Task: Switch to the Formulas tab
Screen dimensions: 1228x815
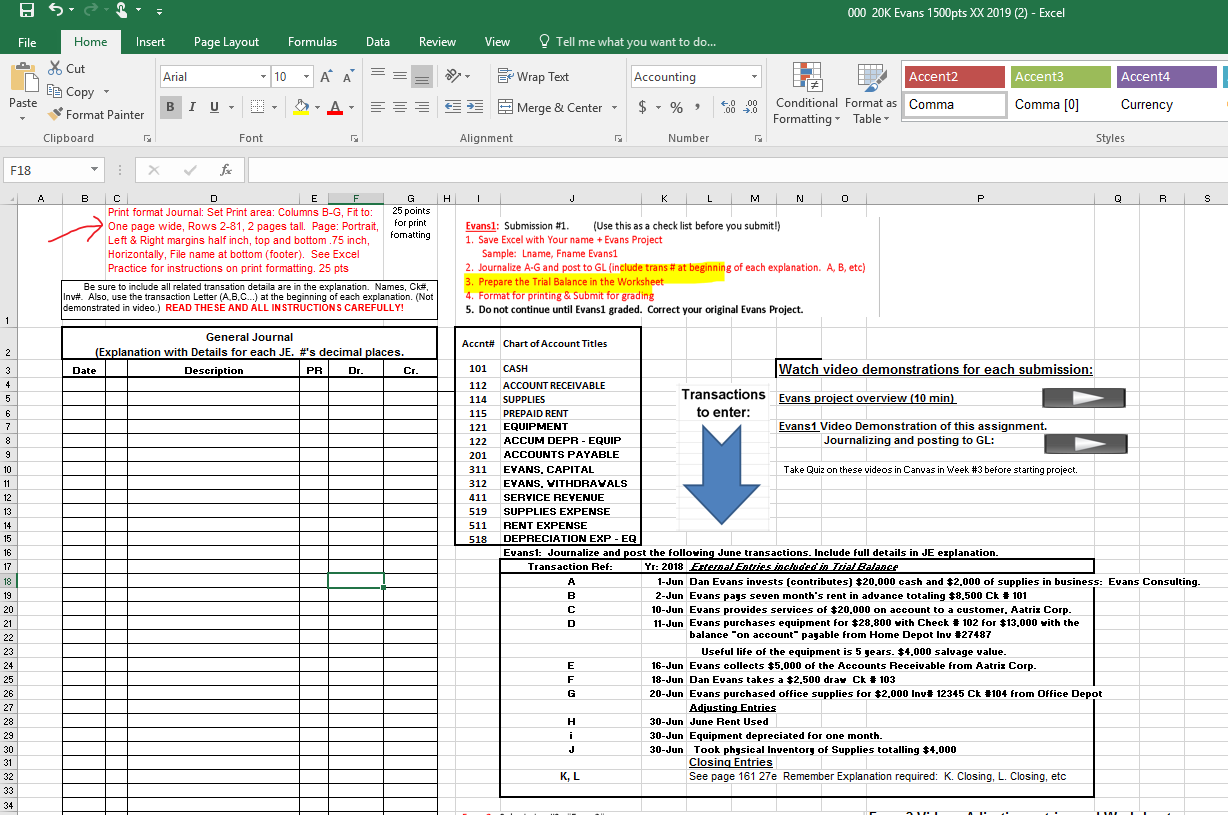Action: coord(311,42)
